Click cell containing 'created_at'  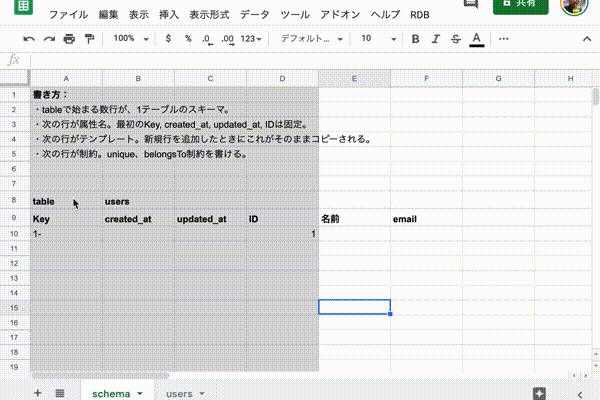point(138,219)
